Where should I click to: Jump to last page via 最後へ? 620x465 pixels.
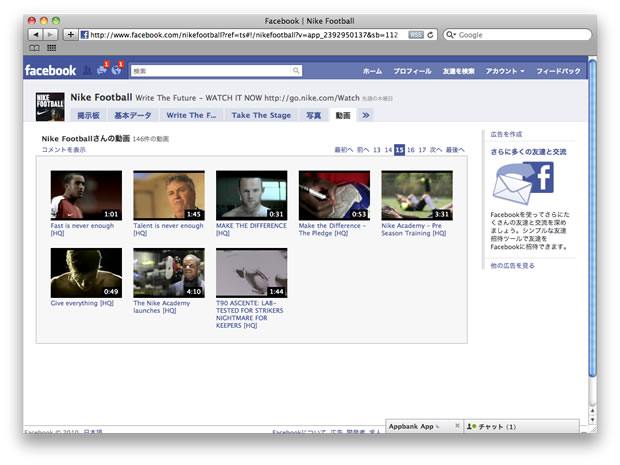tap(455, 150)
